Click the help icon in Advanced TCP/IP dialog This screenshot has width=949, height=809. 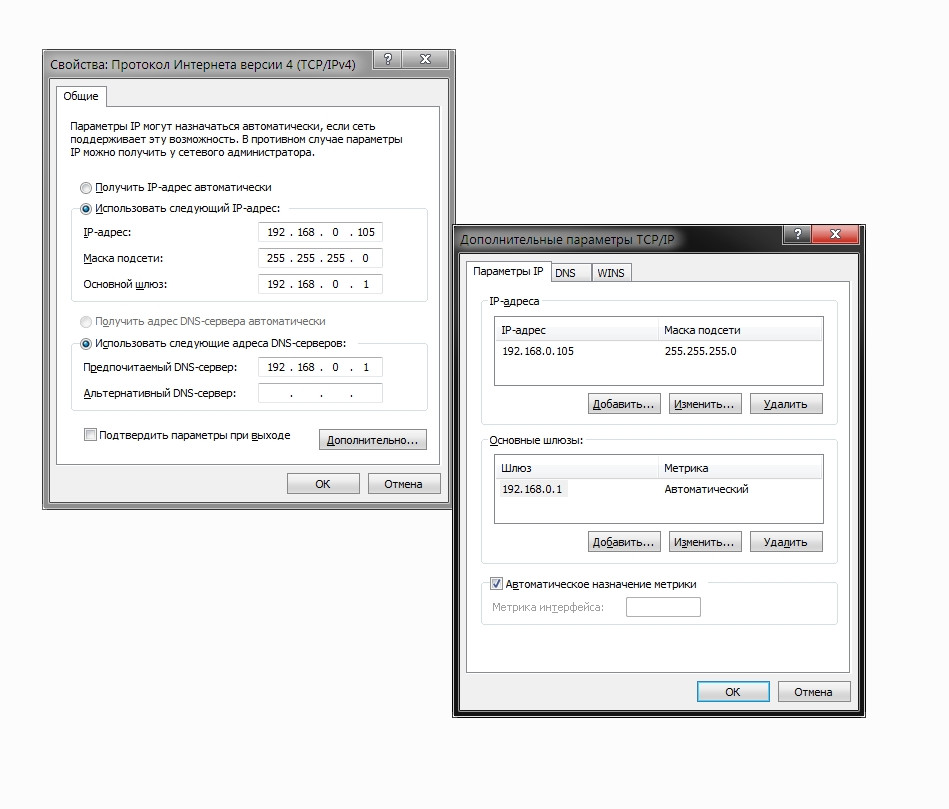(x=798, y=234)
